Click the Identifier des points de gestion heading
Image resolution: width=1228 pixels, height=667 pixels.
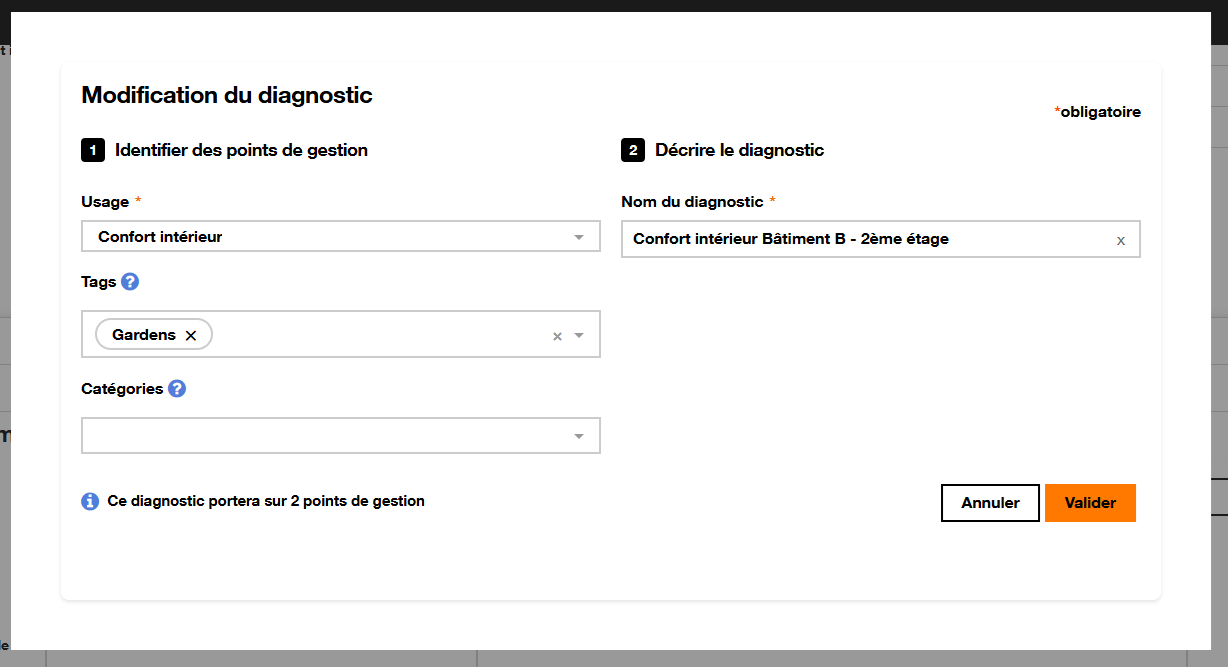point(240,149)
